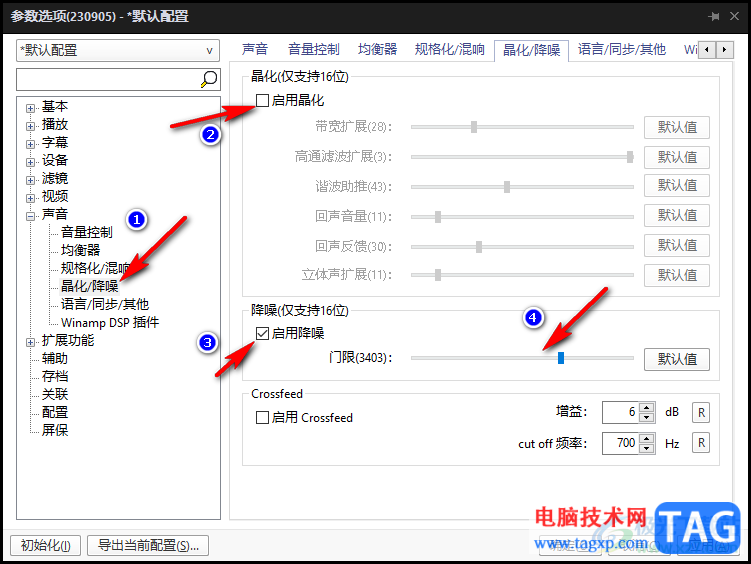The image size is (751, 564).
Task: Pin the settings window with pin icon
Action: coord(714,16)
